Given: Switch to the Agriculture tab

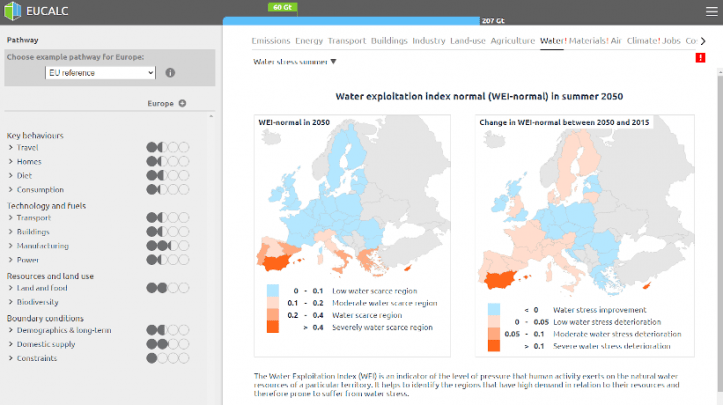Looking at the screenshot, I should pyautogui.click(x=513, y=41).
